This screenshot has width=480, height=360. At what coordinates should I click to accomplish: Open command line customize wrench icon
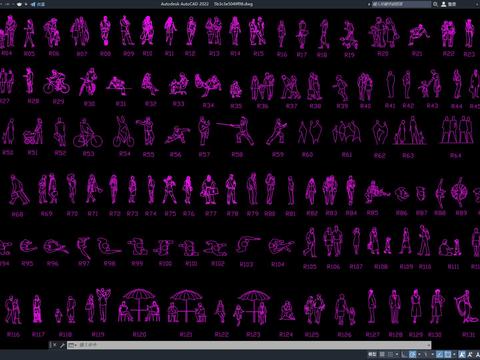[x=62, y=345]
